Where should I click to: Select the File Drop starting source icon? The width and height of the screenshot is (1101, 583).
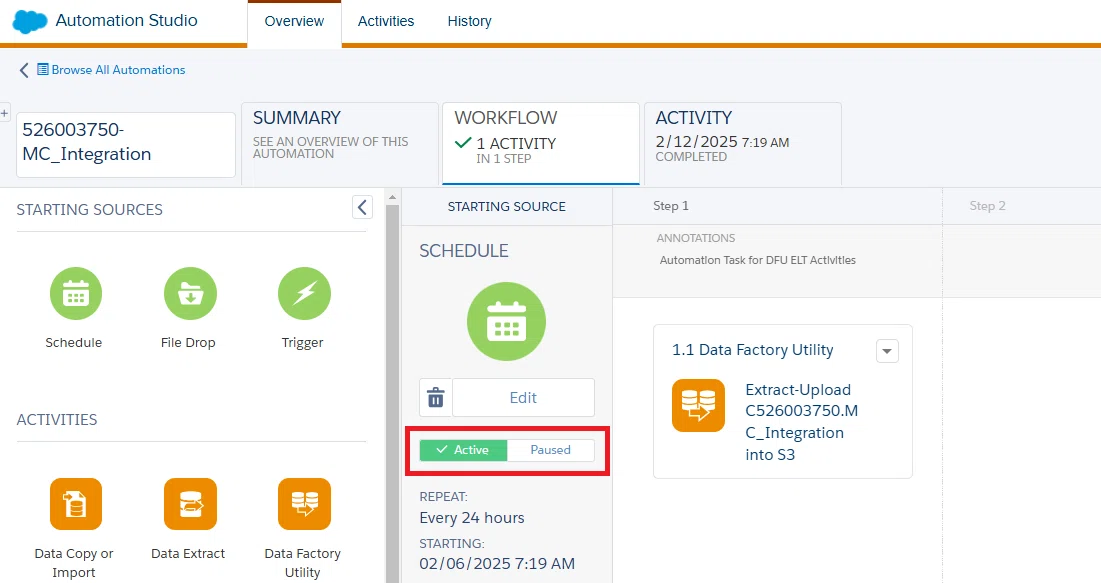coord(190,294)
